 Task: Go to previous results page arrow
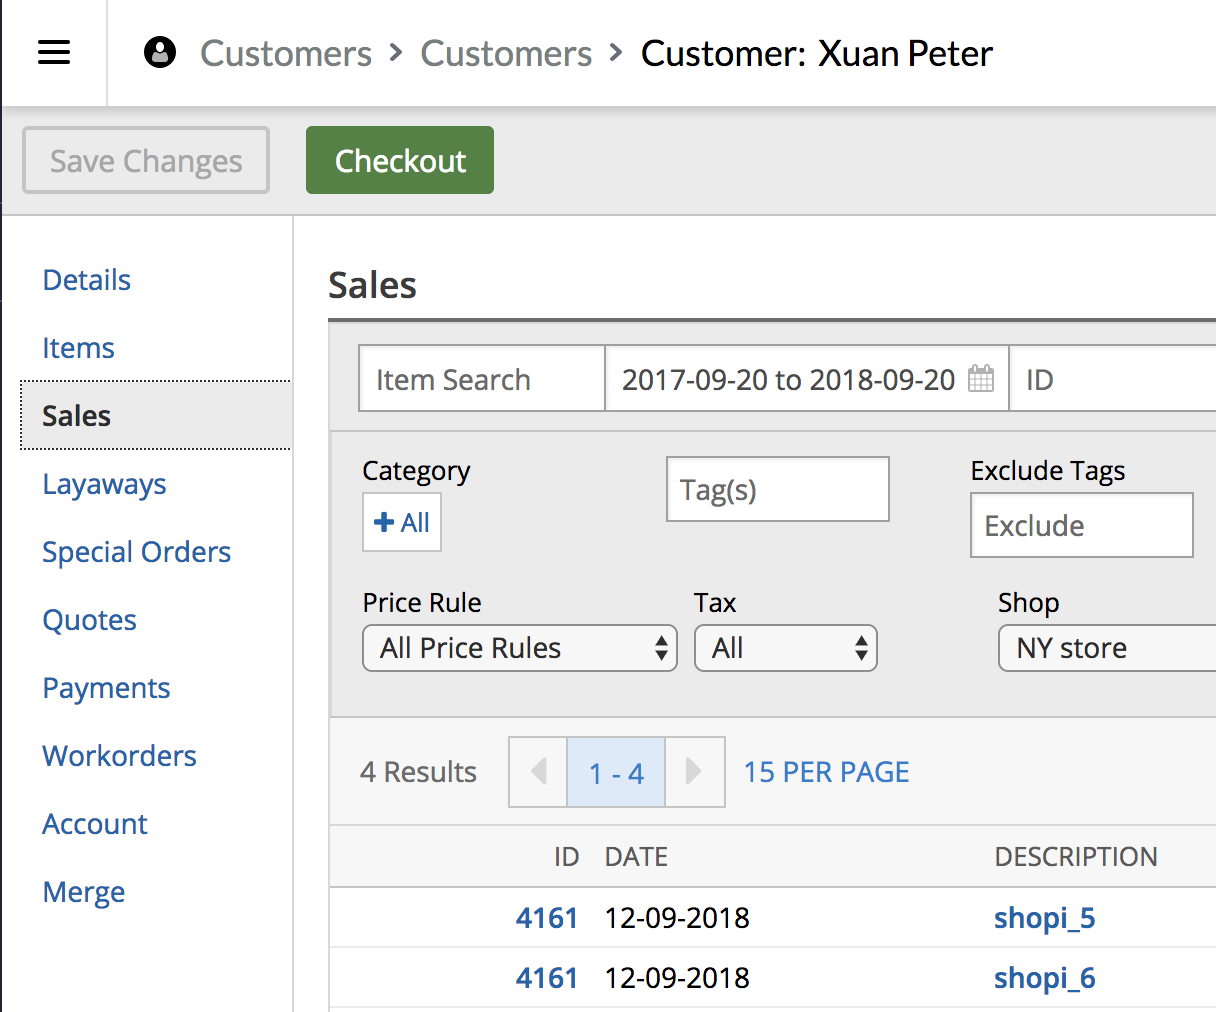point(538,772)
